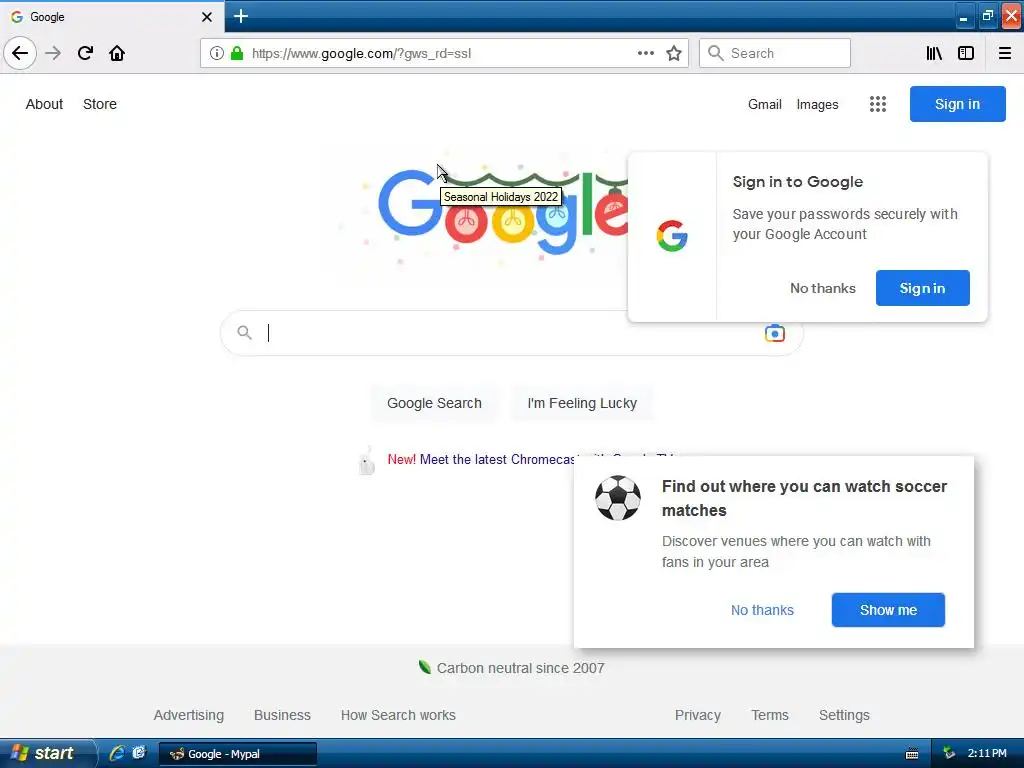Focus the browser toolbar Search box
This screenshot has height=768, width=1024.
[775, 53]
